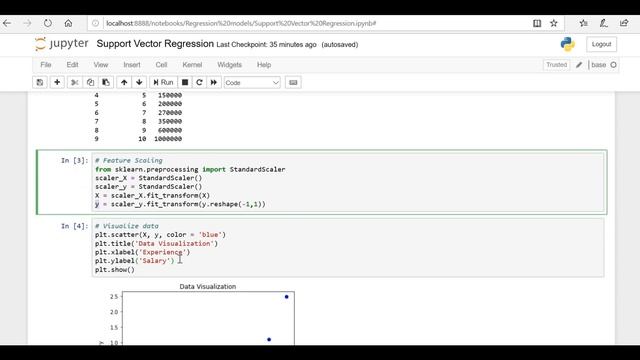This screenshot has height=360, width=640.
Task: Move selected cell down arrow
Action: point(139,82)
